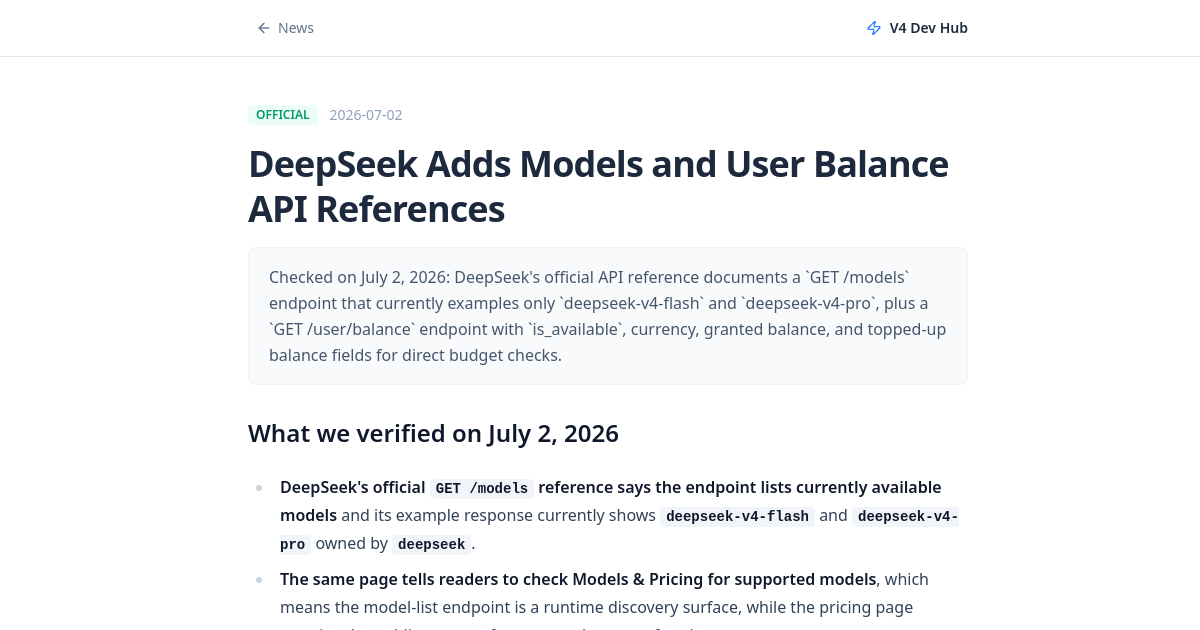Click the bold text "DeepSeek's official"
The image size is (1200, 630).
[x=353, y=487]
